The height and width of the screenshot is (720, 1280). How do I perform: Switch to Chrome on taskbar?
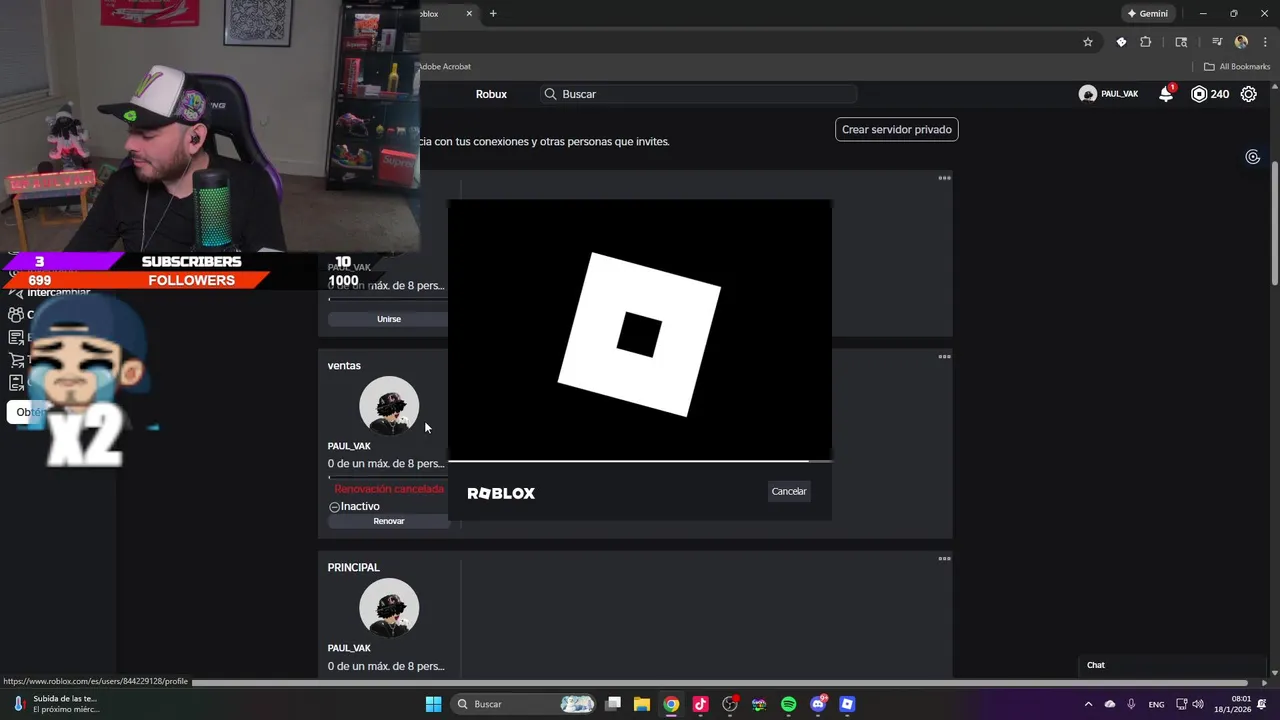pyautogui.click(x=671, y=704)
